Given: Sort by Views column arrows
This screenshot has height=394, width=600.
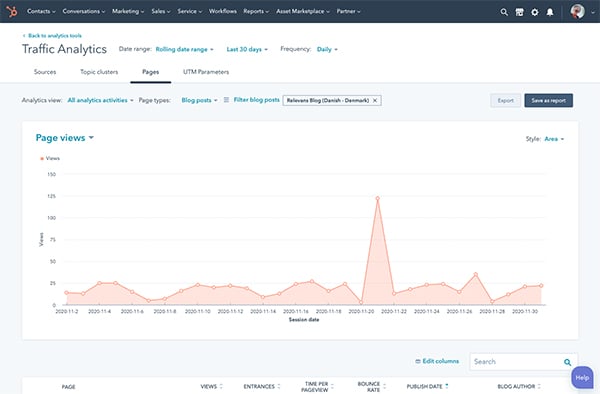Looking at the screenshot, I should point(221,386).
